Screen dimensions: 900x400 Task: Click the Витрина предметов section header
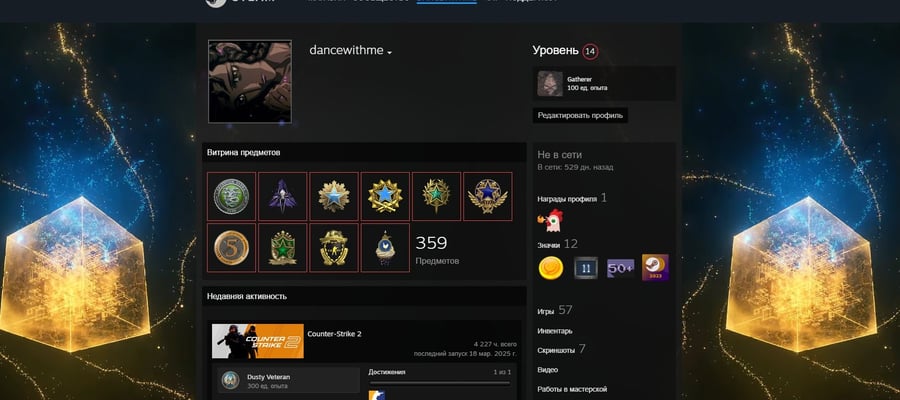pos(364,153)
